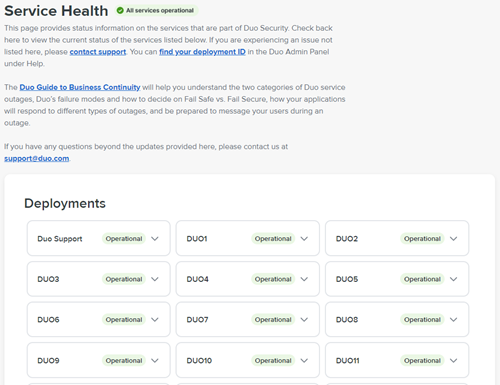Click the Operational badge for DUO8
The image size is (500, 385).
click(422, 320)
